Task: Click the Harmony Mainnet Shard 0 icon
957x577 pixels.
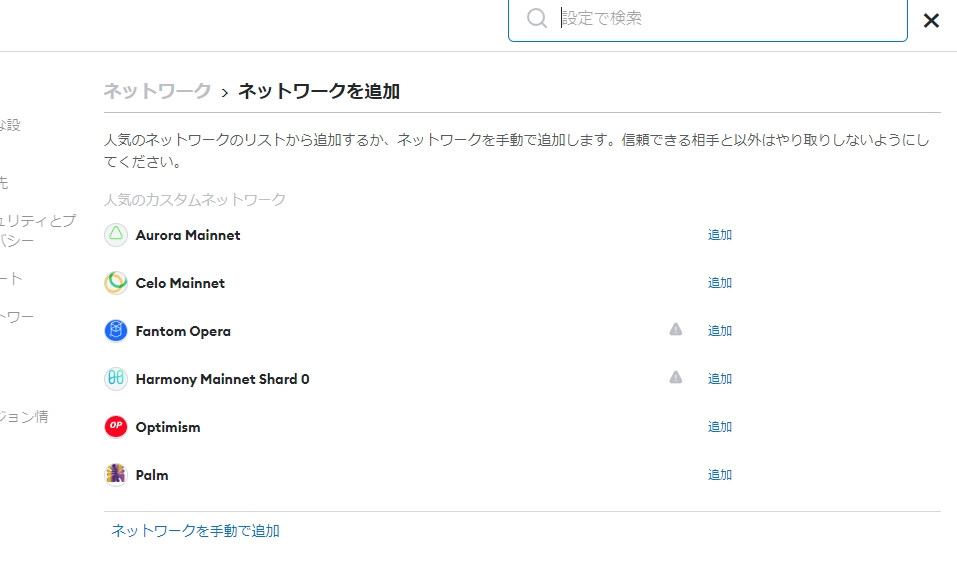Action: pos(116,379)
